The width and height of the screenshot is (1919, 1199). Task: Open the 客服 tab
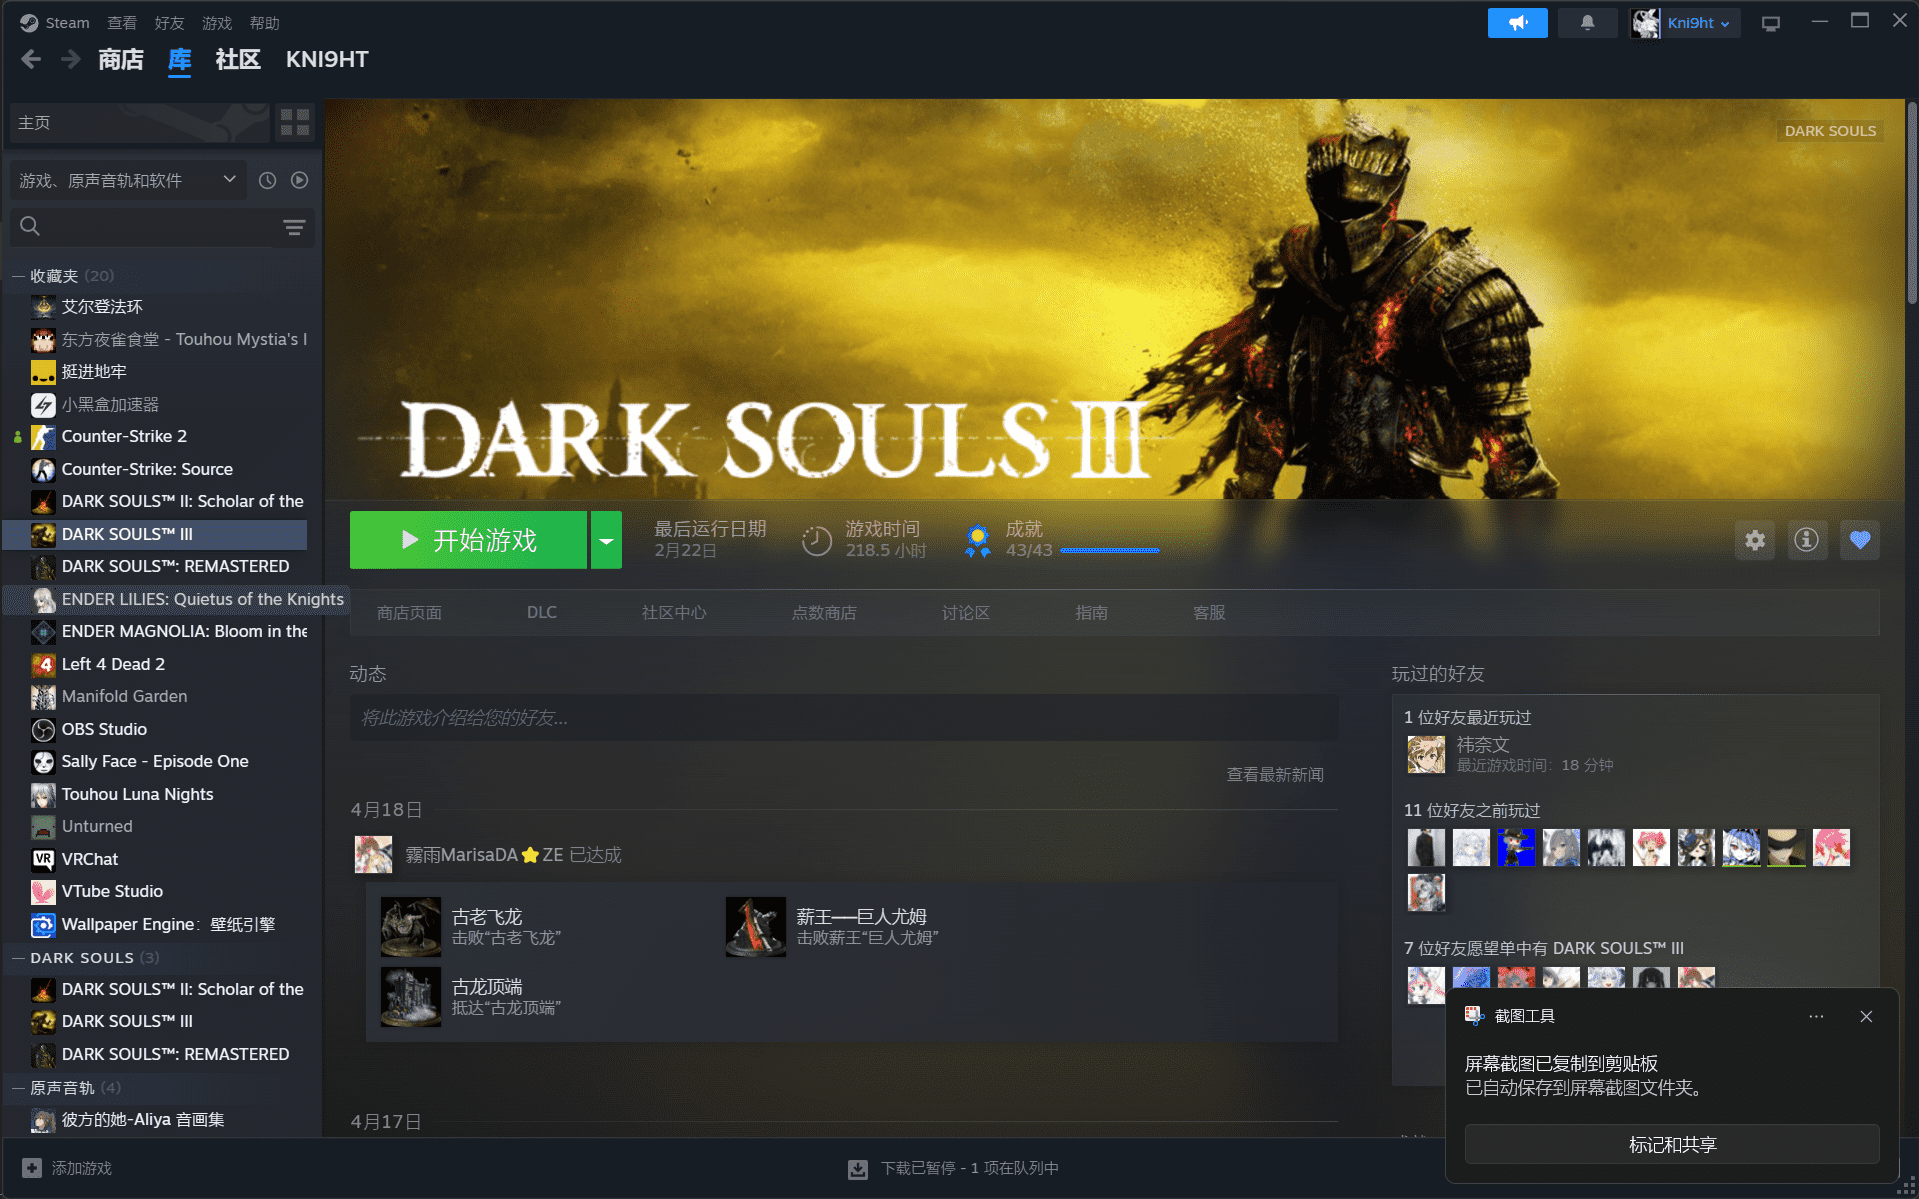[x=1209, y=613]
